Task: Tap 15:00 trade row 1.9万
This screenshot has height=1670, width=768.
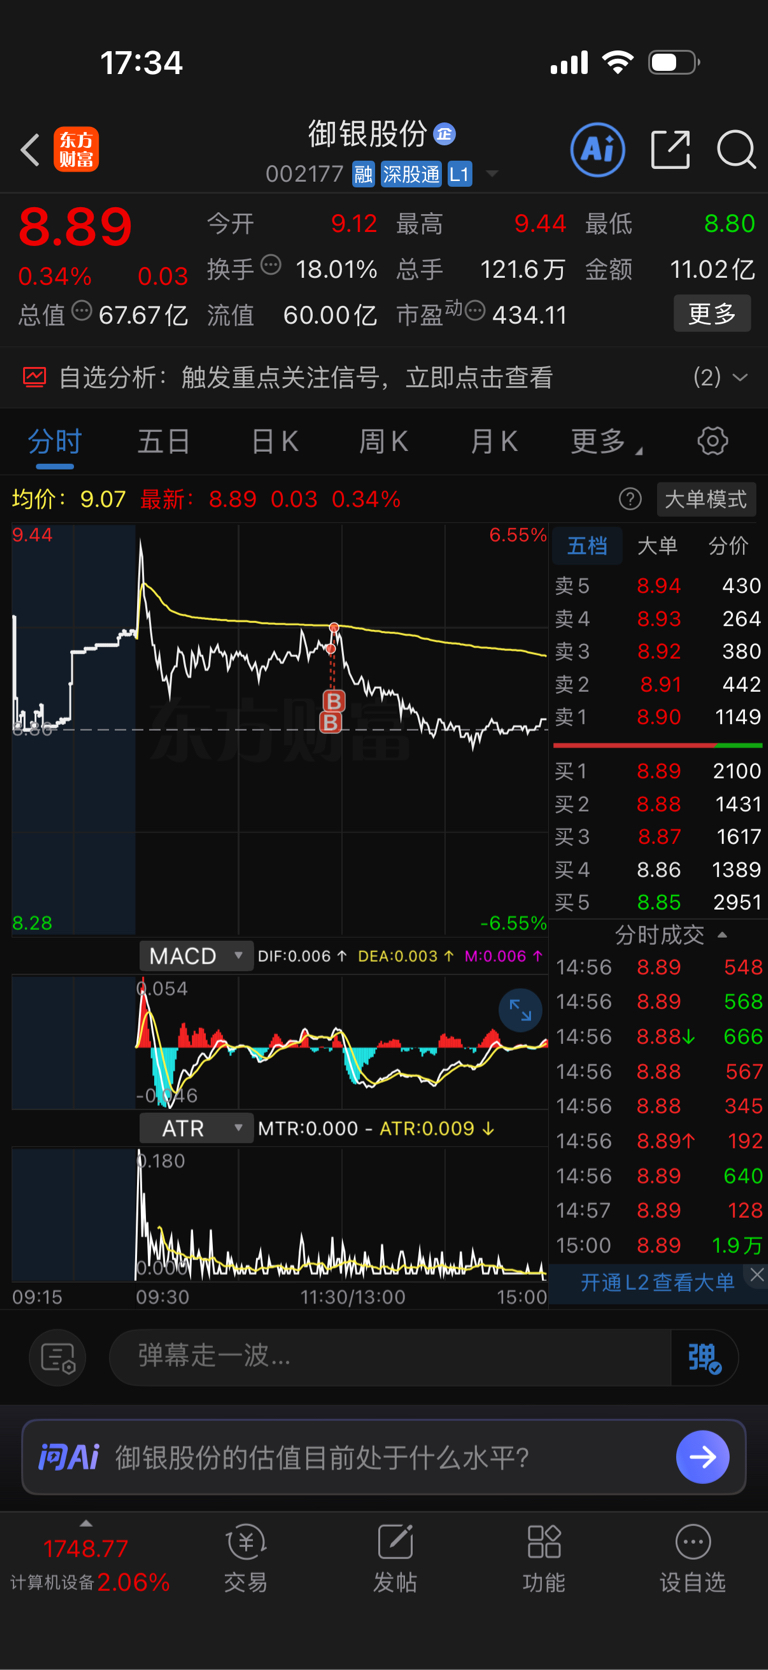Action: pyautogui.click(x=658, y=1245)
